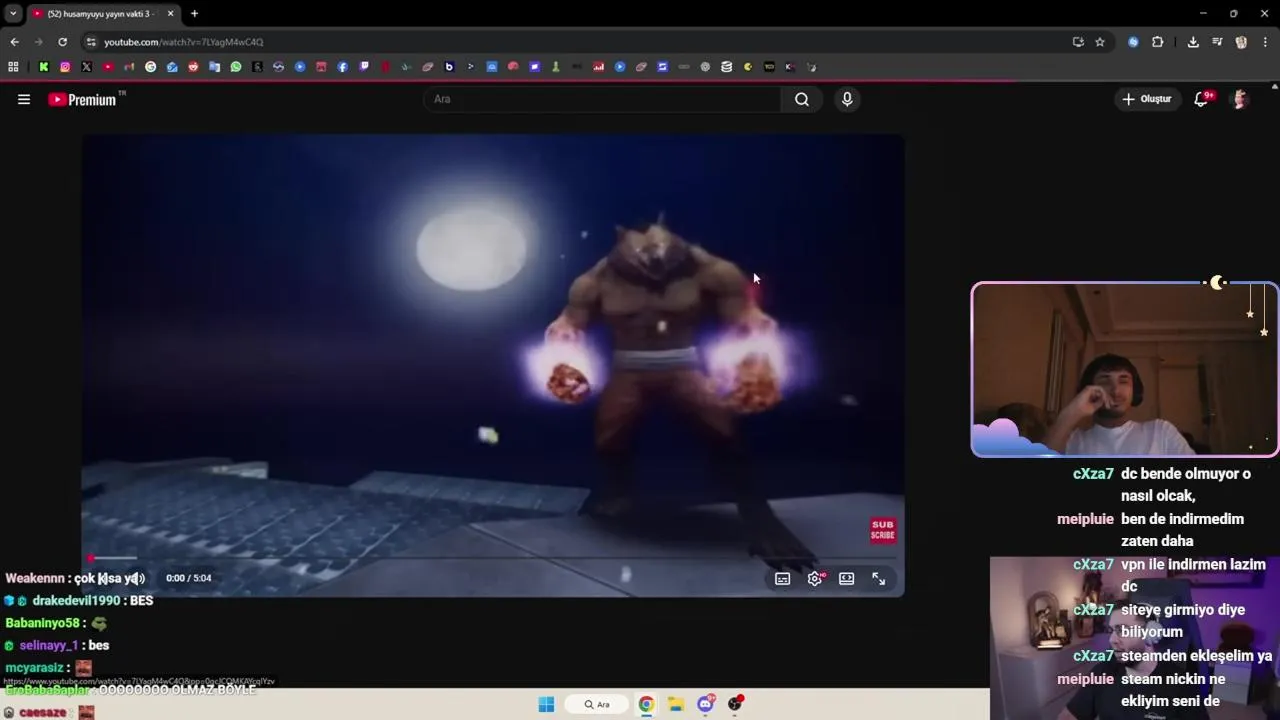Click chat username caesaze
Viewport: 1280px width, 720px height.
click(42, 713)
